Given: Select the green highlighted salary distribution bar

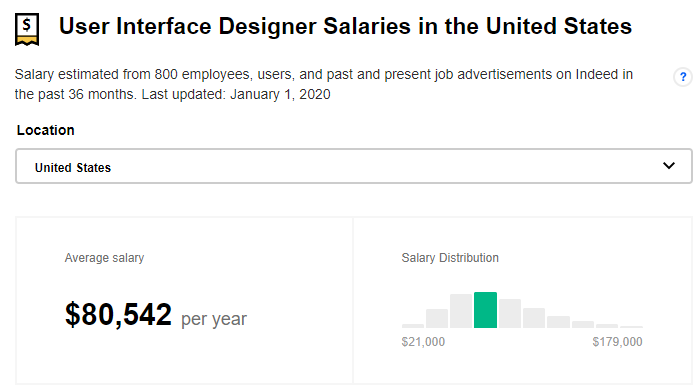Looking at the screenshot, I should [485, 310].
